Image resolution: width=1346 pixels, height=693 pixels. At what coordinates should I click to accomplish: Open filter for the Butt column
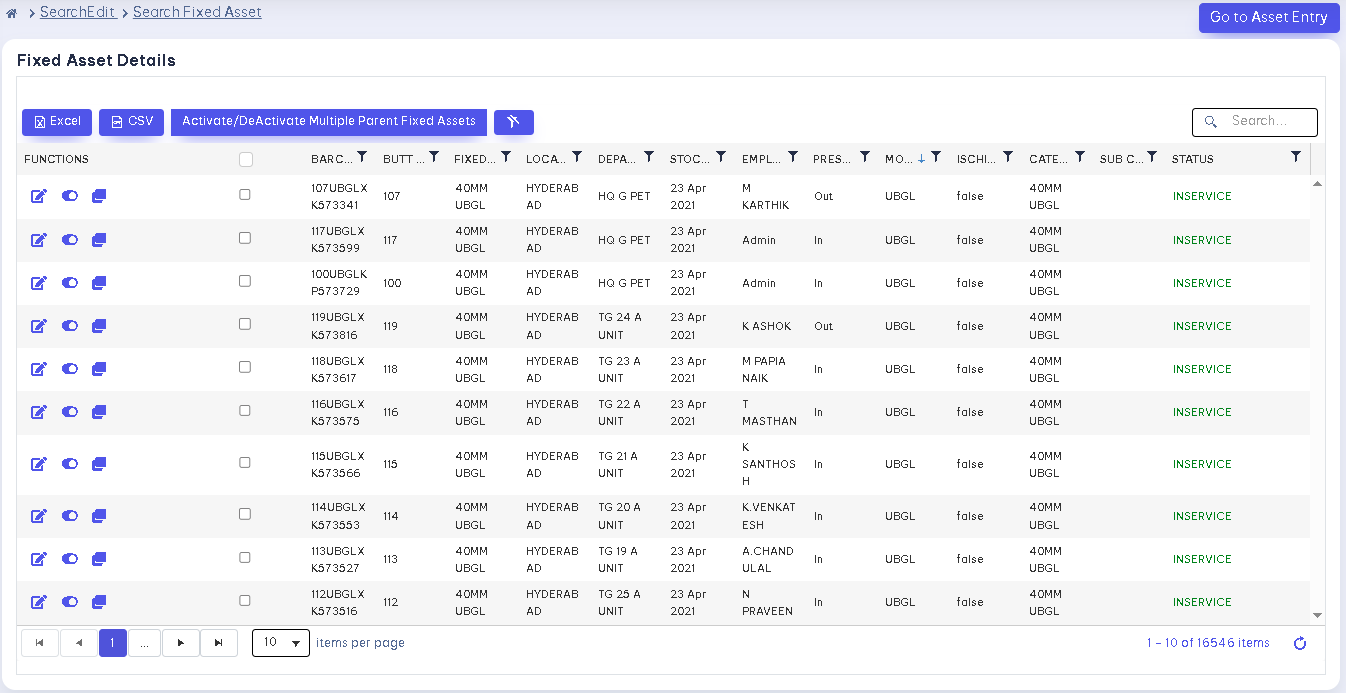(x=434, y=157)
